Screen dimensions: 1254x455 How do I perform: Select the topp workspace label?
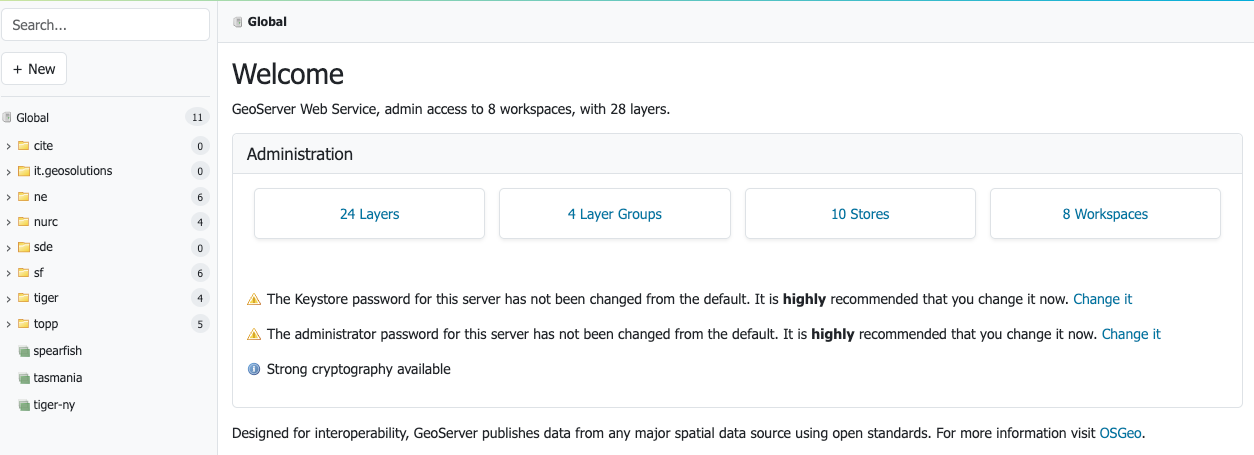coord(46,324)
